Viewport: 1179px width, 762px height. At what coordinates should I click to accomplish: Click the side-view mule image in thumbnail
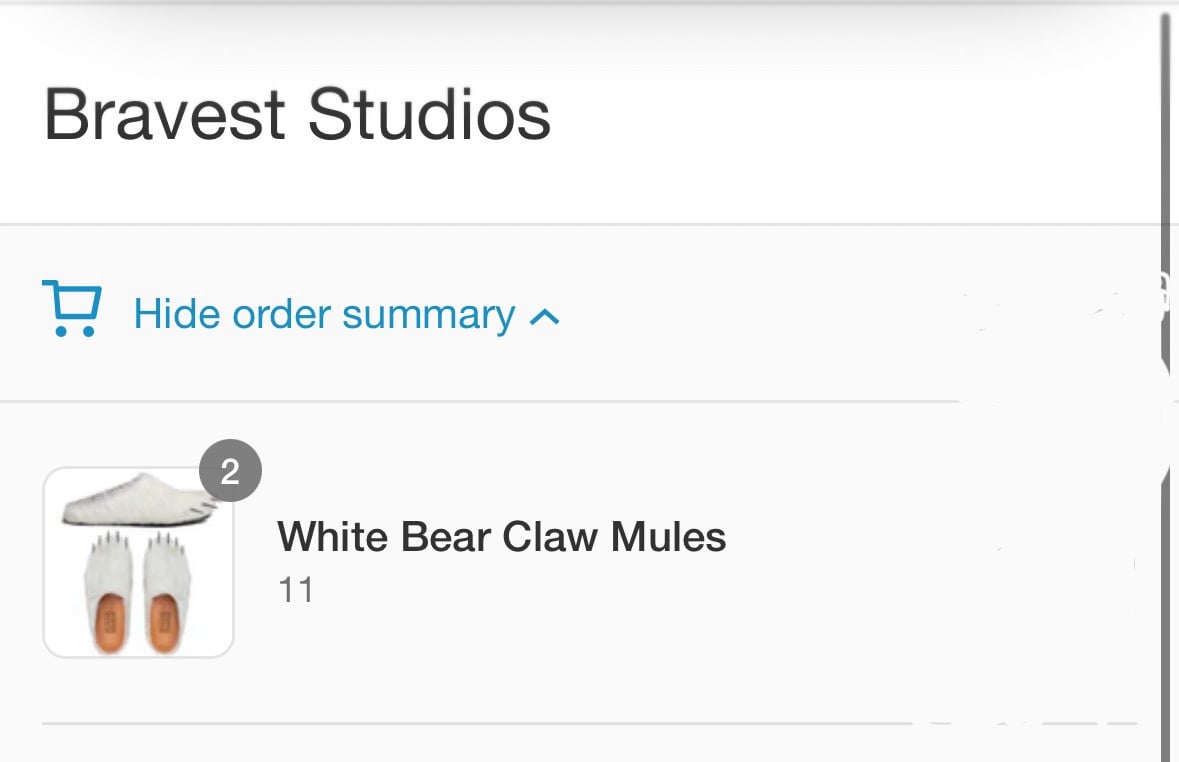pos(141,499)
